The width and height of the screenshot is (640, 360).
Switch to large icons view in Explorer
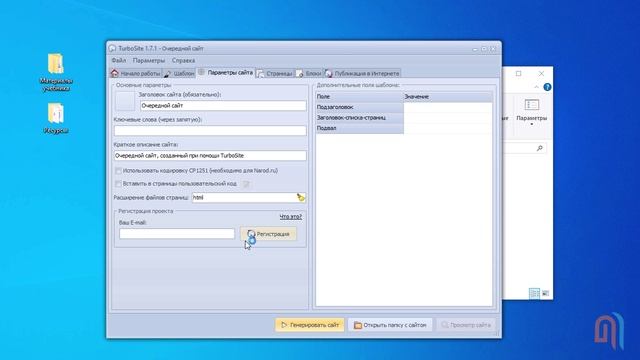545,293
